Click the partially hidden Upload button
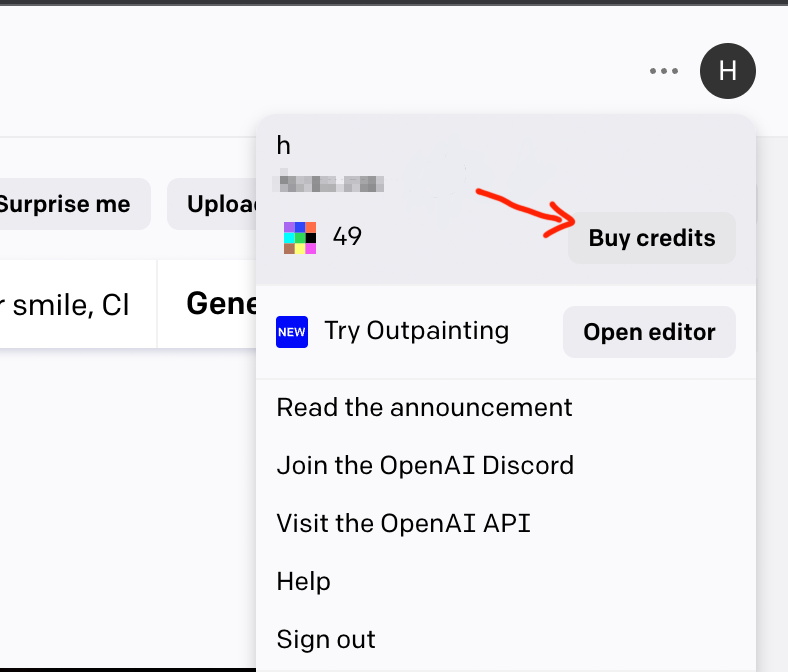Image resolution: width=788 pixels, height=672 pixels. [x=212, y=204]
